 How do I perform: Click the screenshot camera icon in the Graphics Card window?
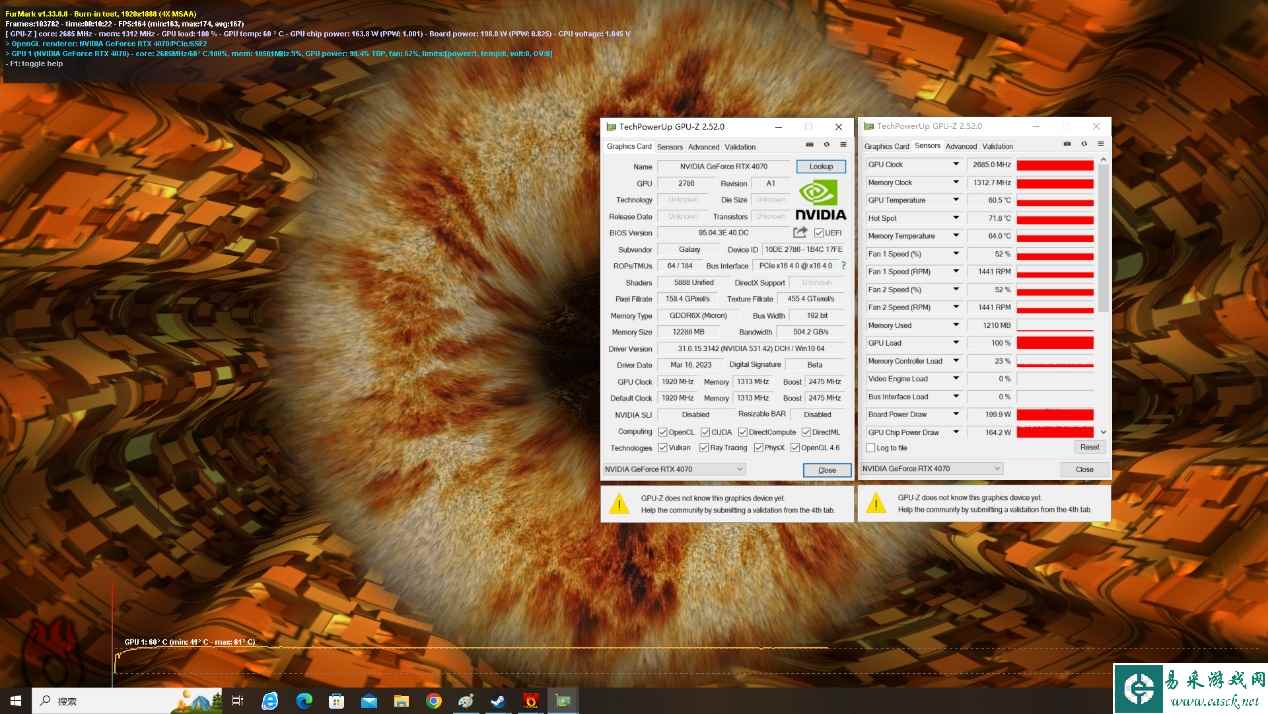pyautogui.click(x=810, y=145)
